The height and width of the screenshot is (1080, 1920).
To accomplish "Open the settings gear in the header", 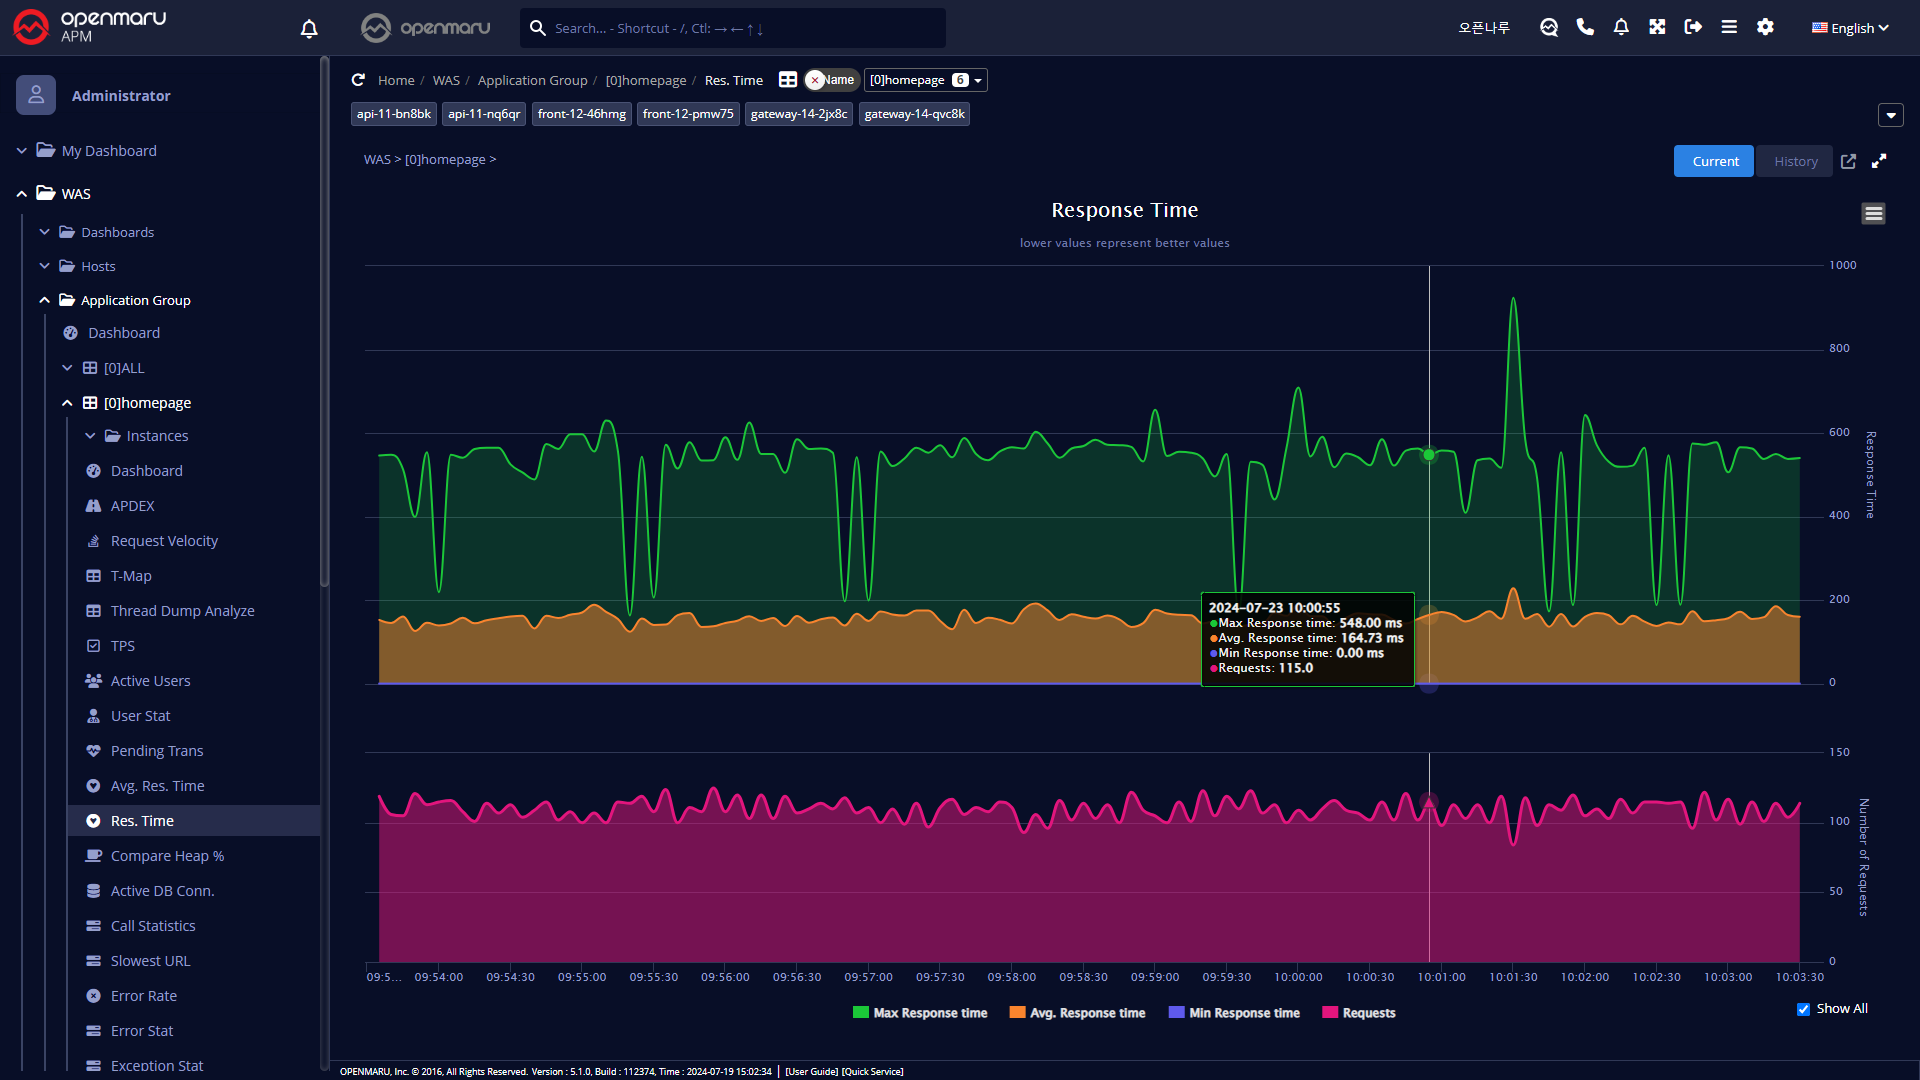I will 1765,27.
